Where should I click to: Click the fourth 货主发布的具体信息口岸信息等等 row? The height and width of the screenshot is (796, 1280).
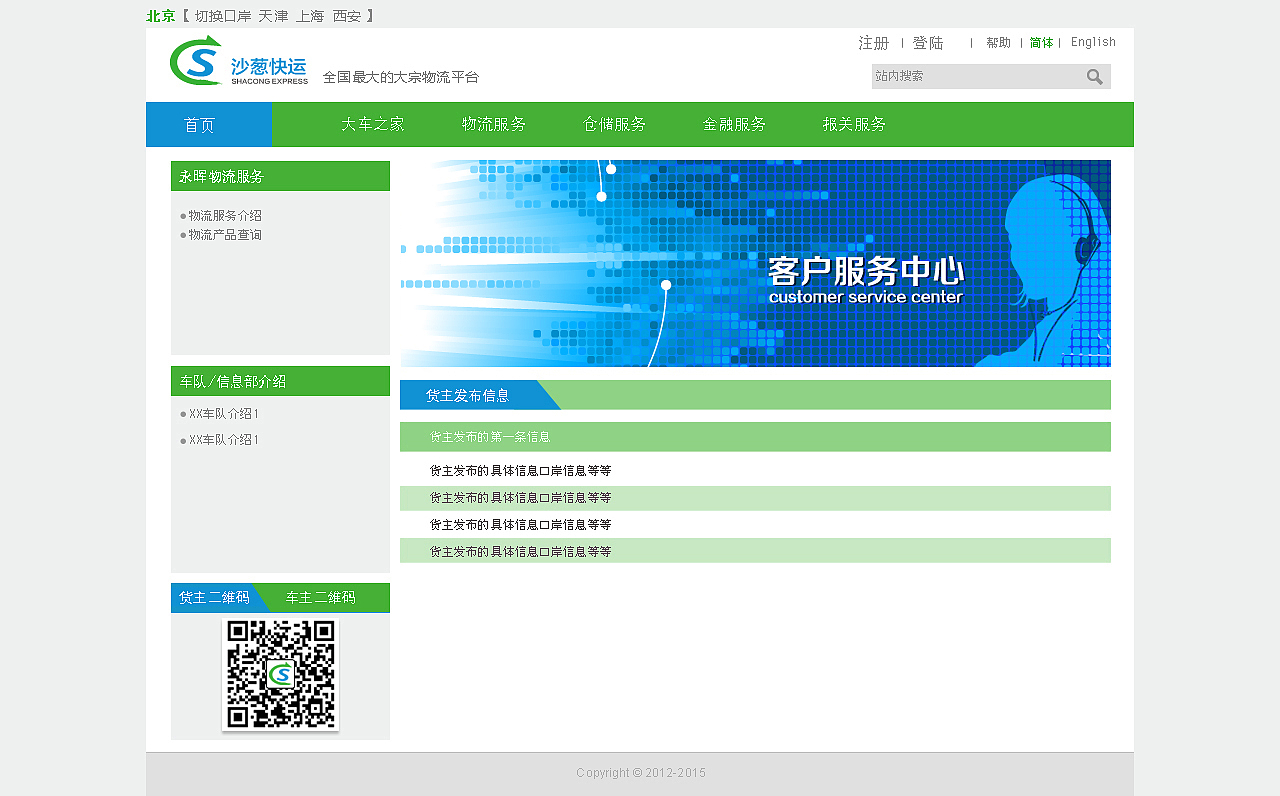point(755,551)
